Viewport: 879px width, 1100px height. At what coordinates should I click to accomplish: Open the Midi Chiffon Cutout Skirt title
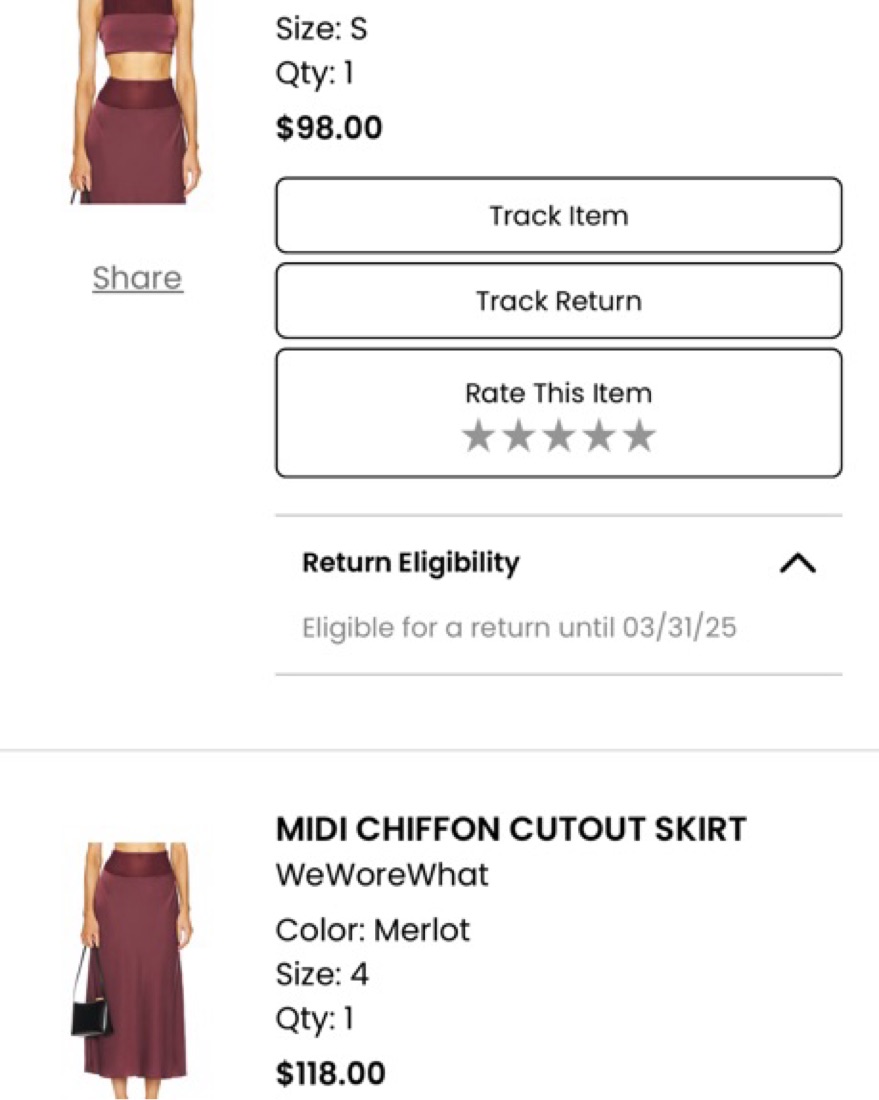pyautogui.click(x=511, y=829)
